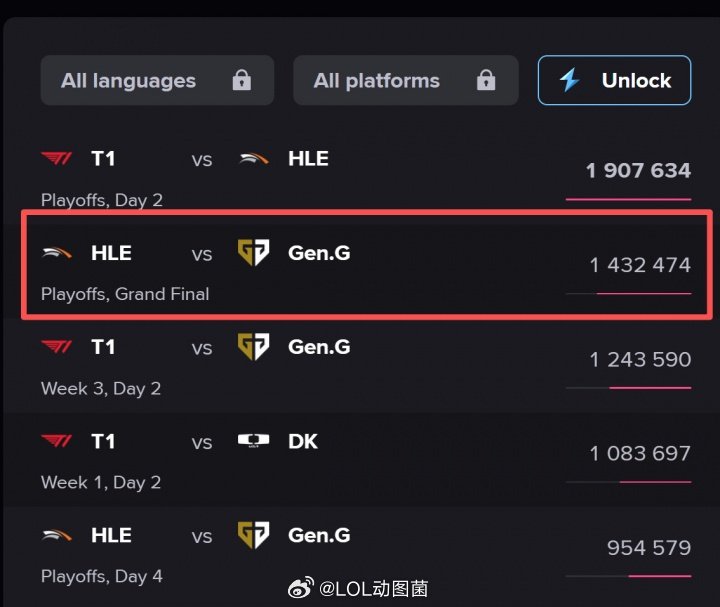Click Gen.G logo in the Playoffs Day 4 row
720x607 pixels.
click(x=253, y=535)
